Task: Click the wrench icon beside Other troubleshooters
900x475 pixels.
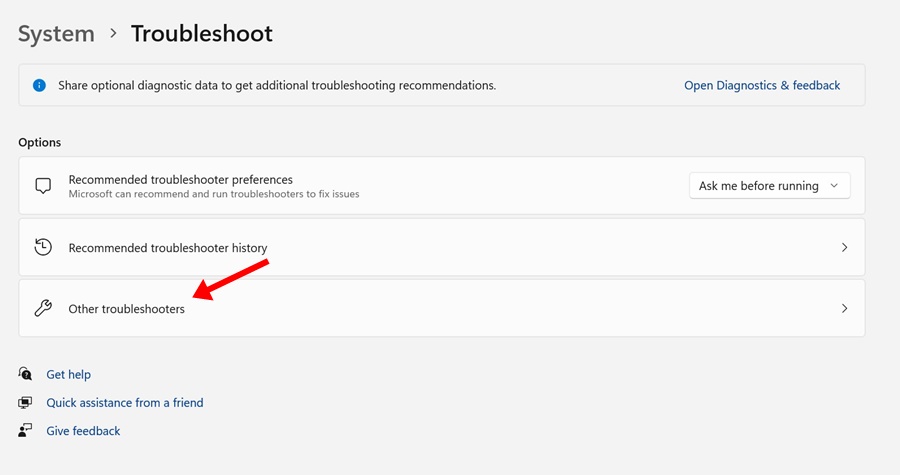Action: point(43,309)
